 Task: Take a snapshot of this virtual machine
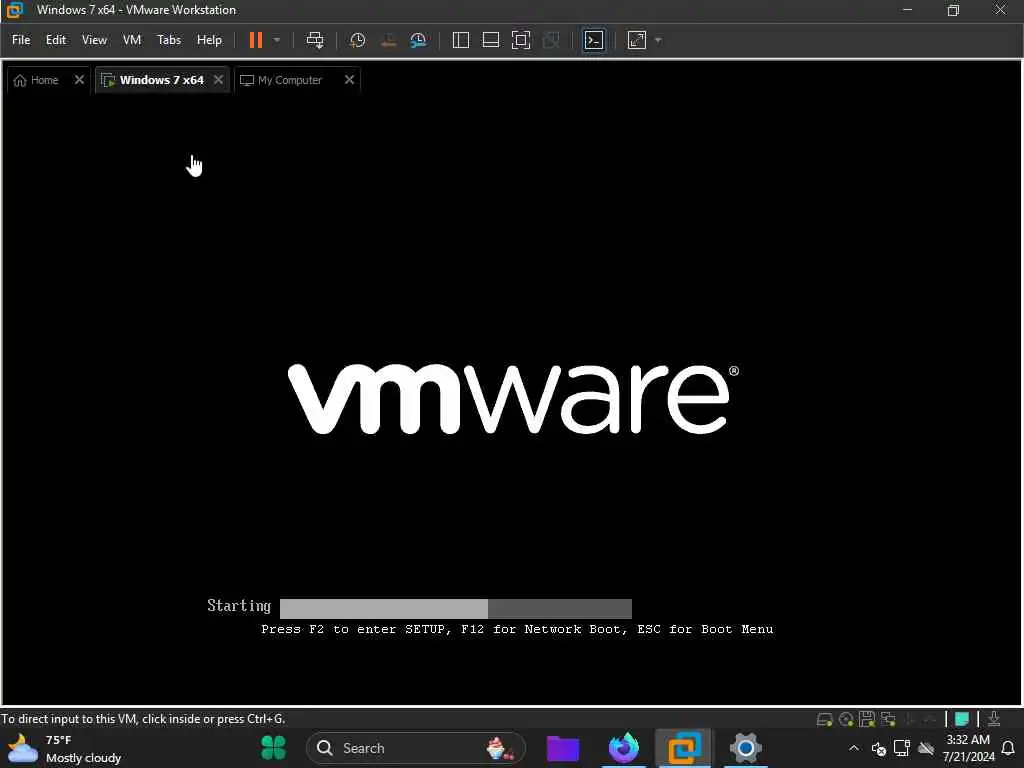(357, 40)
